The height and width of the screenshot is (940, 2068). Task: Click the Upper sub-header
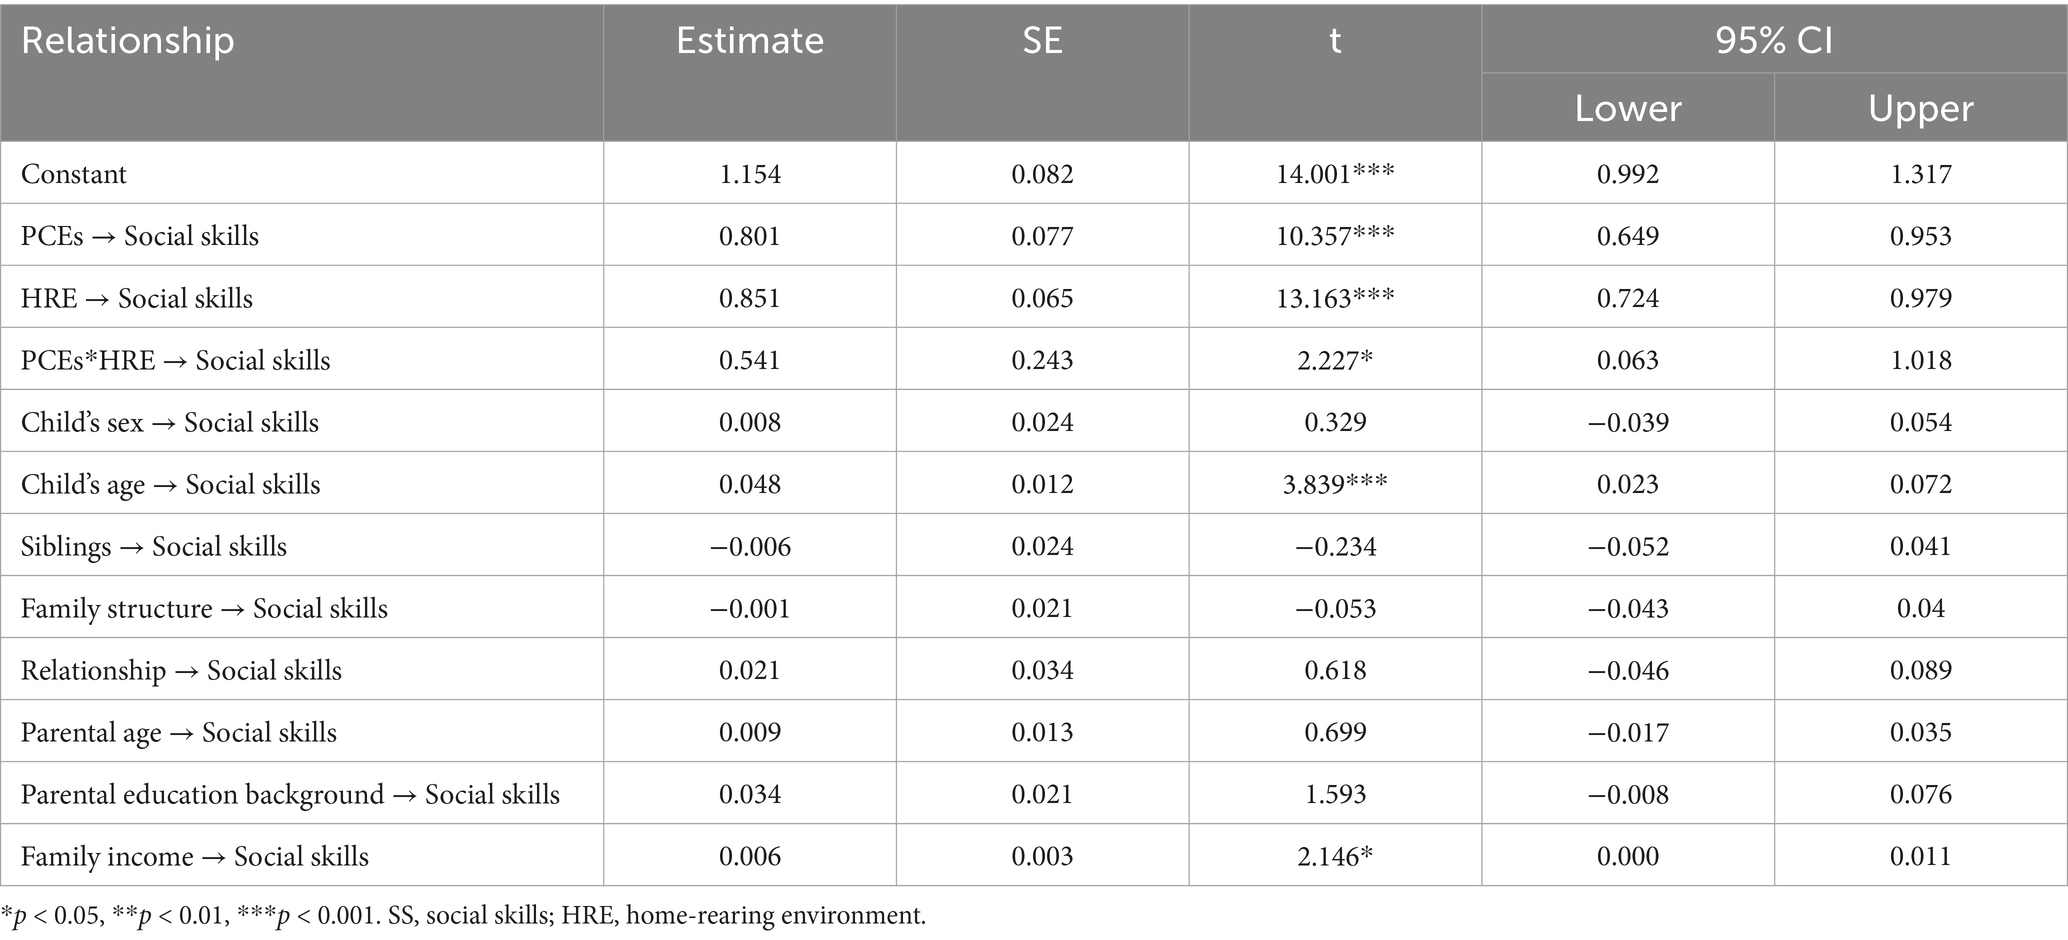[x=1920, y=108]
